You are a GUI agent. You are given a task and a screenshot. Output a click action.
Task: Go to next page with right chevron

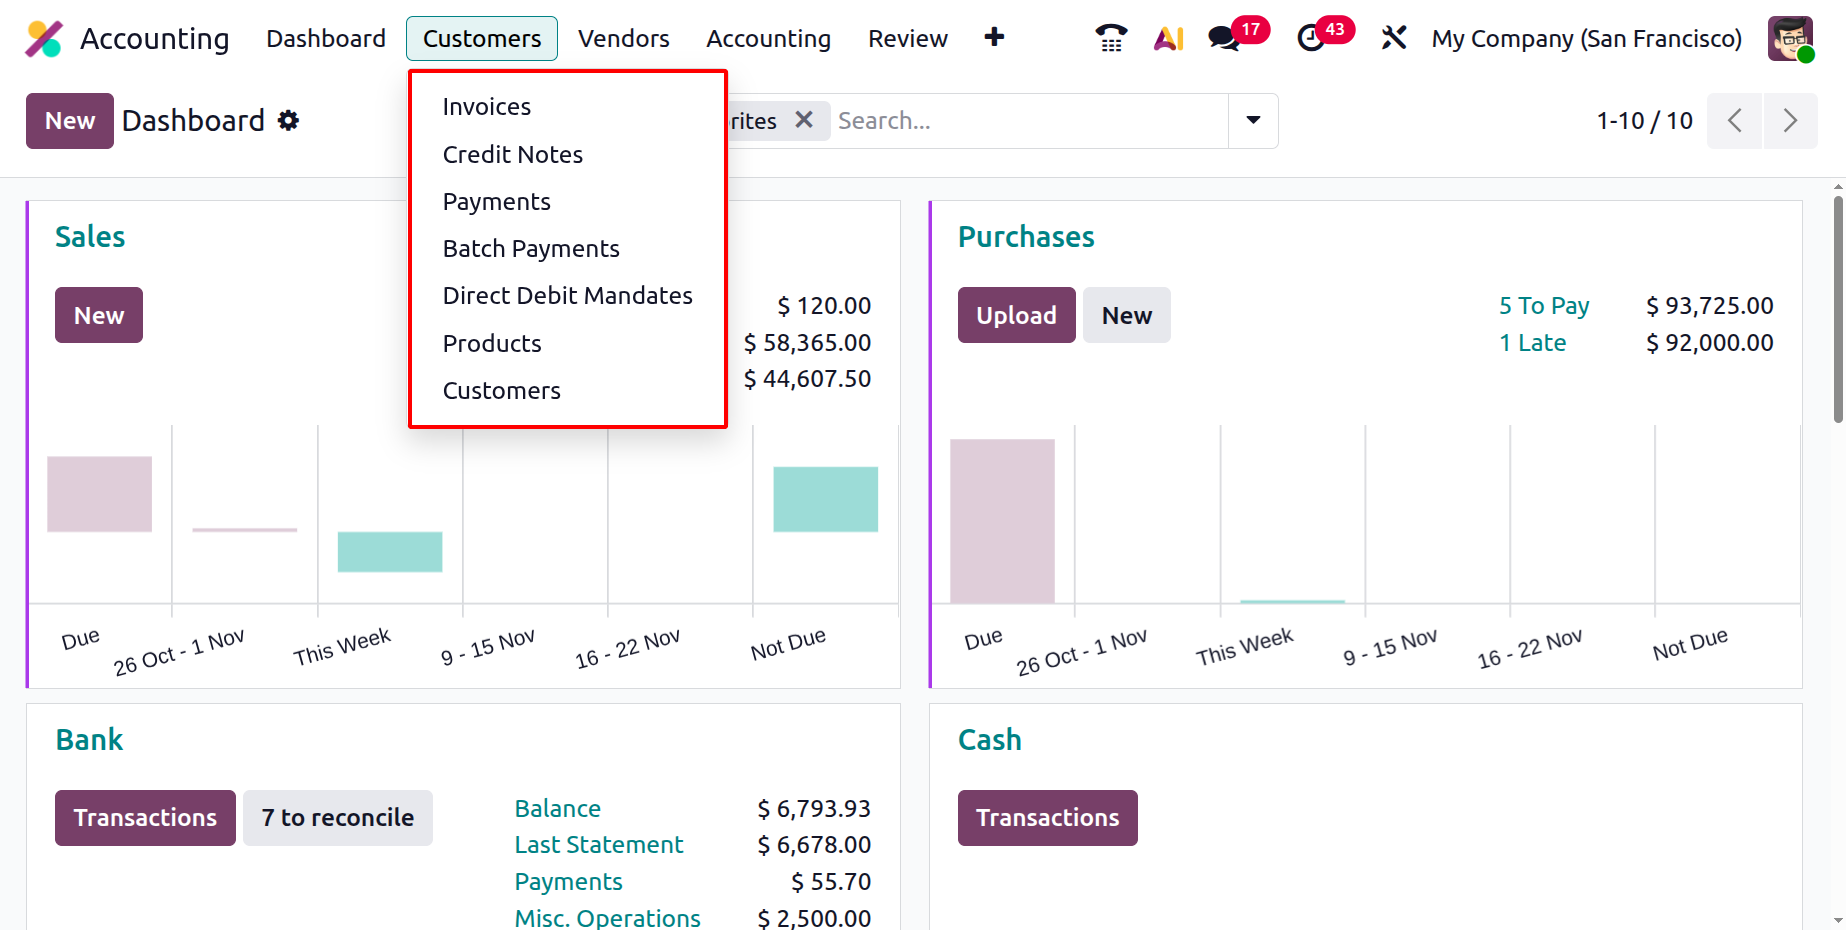click(1790, 121)
